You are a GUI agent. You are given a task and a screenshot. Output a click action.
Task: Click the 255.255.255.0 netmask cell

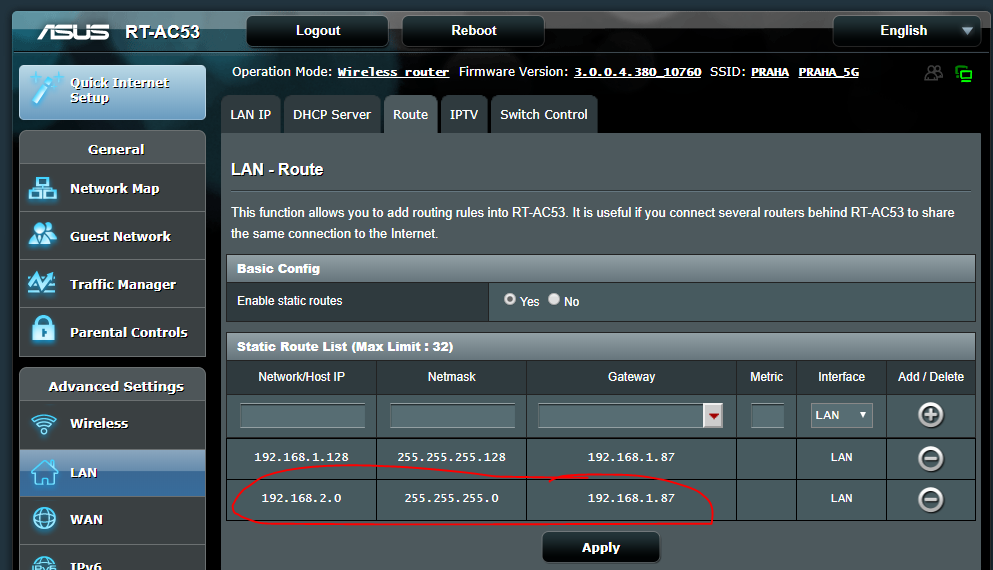[452, 498]
